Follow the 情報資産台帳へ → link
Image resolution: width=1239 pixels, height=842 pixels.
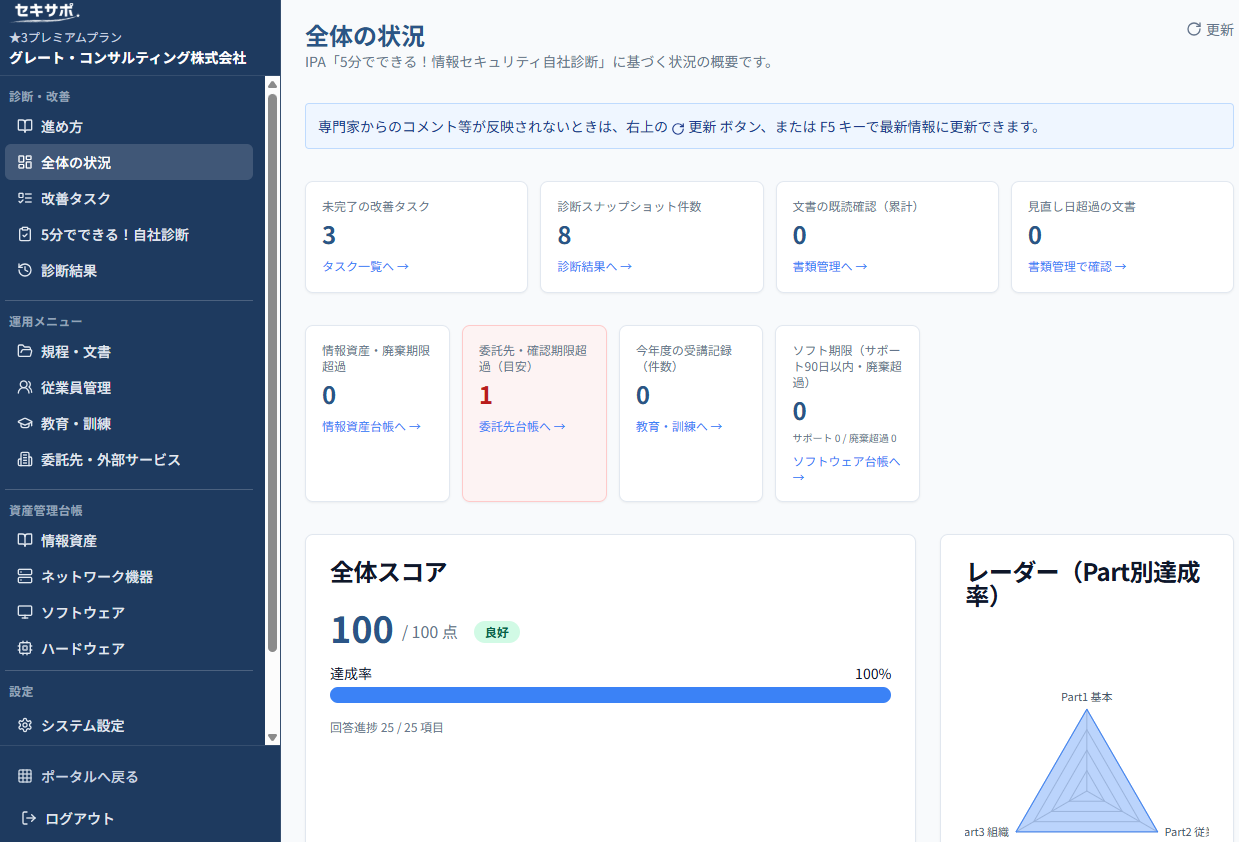371,427
